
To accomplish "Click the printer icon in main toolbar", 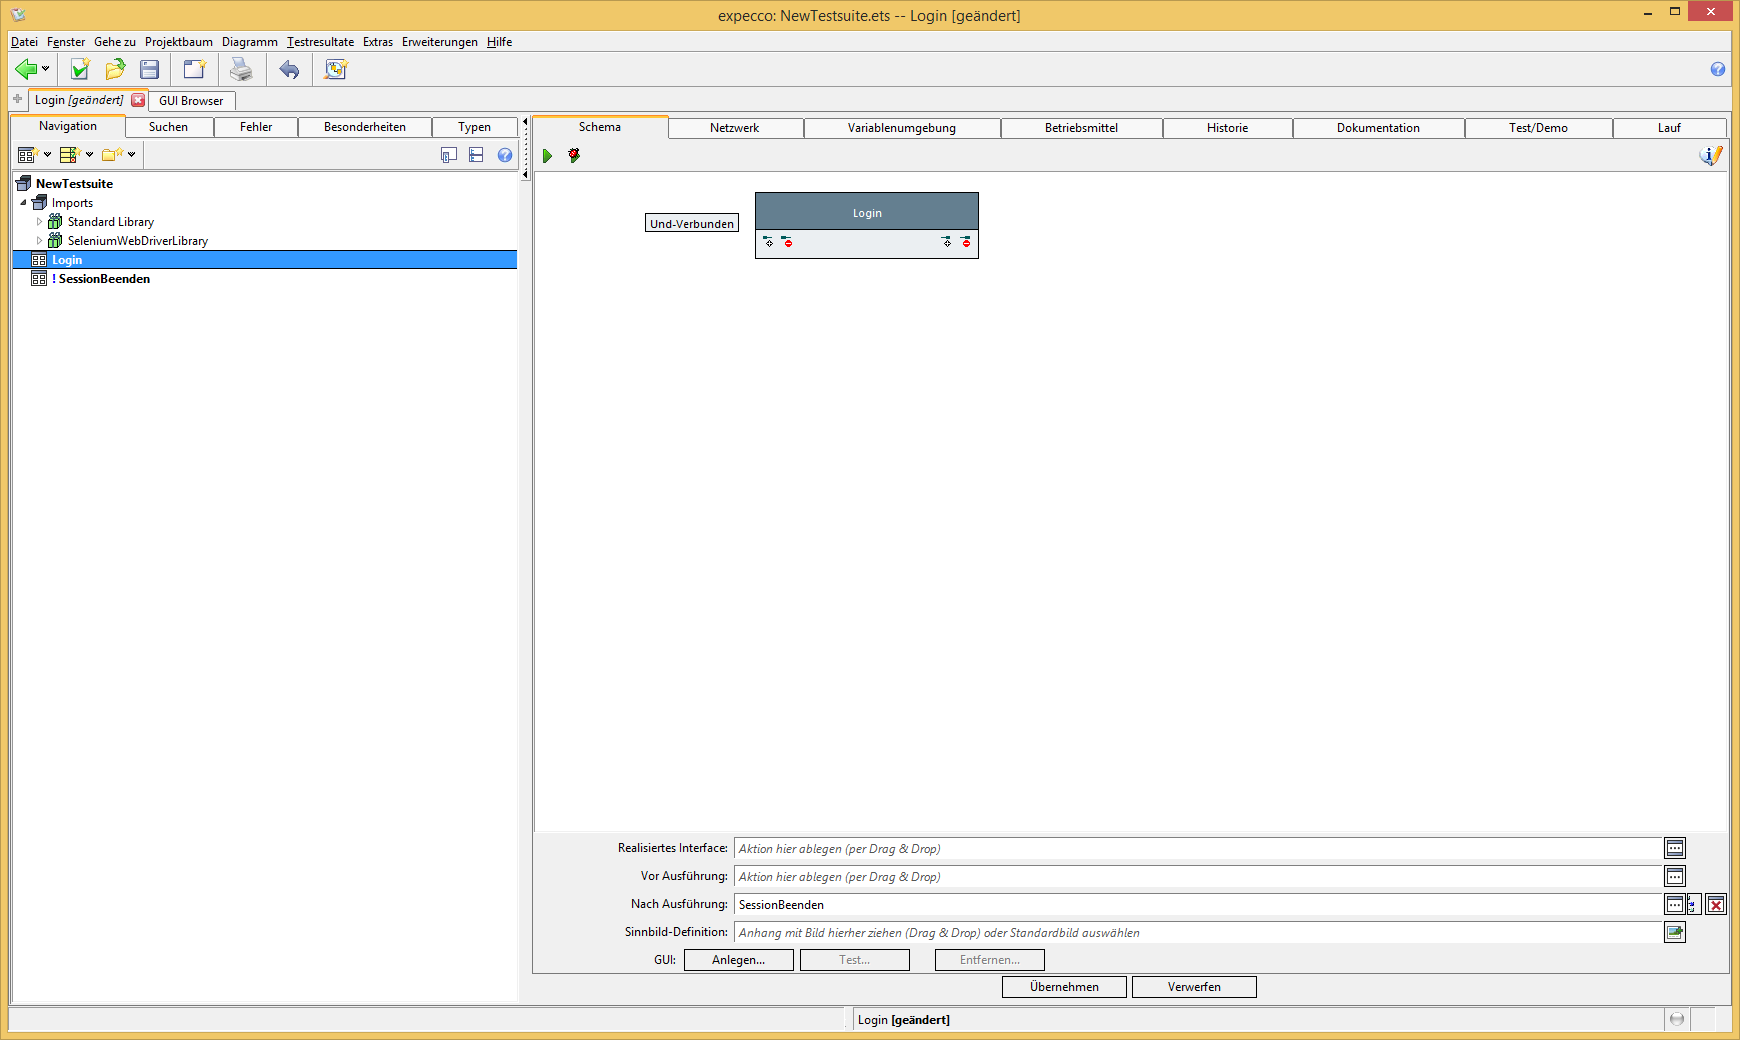I will 241,69.
